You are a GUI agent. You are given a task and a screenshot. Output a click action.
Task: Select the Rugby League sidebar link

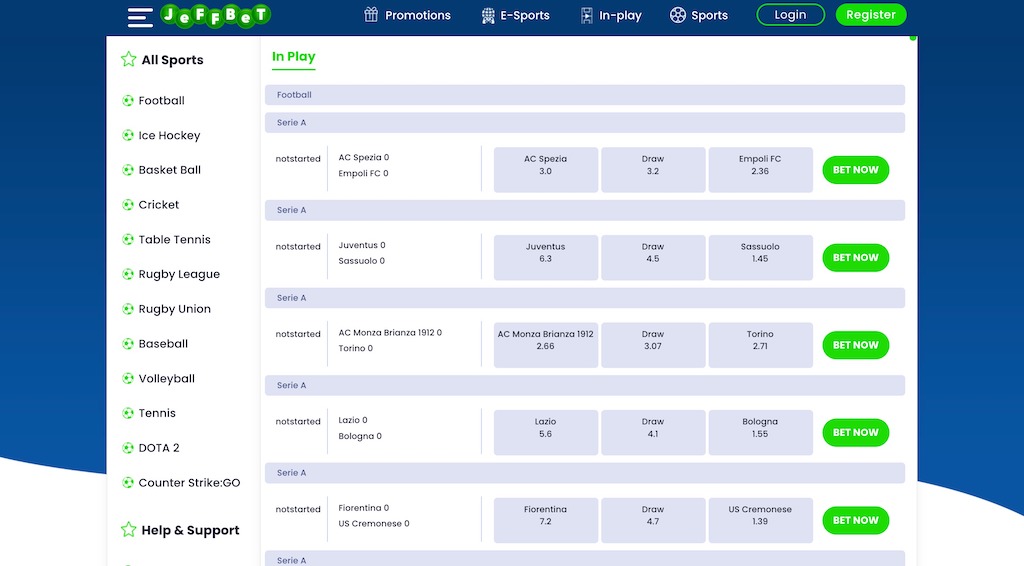pyautogui.click(x=179, y=274)
